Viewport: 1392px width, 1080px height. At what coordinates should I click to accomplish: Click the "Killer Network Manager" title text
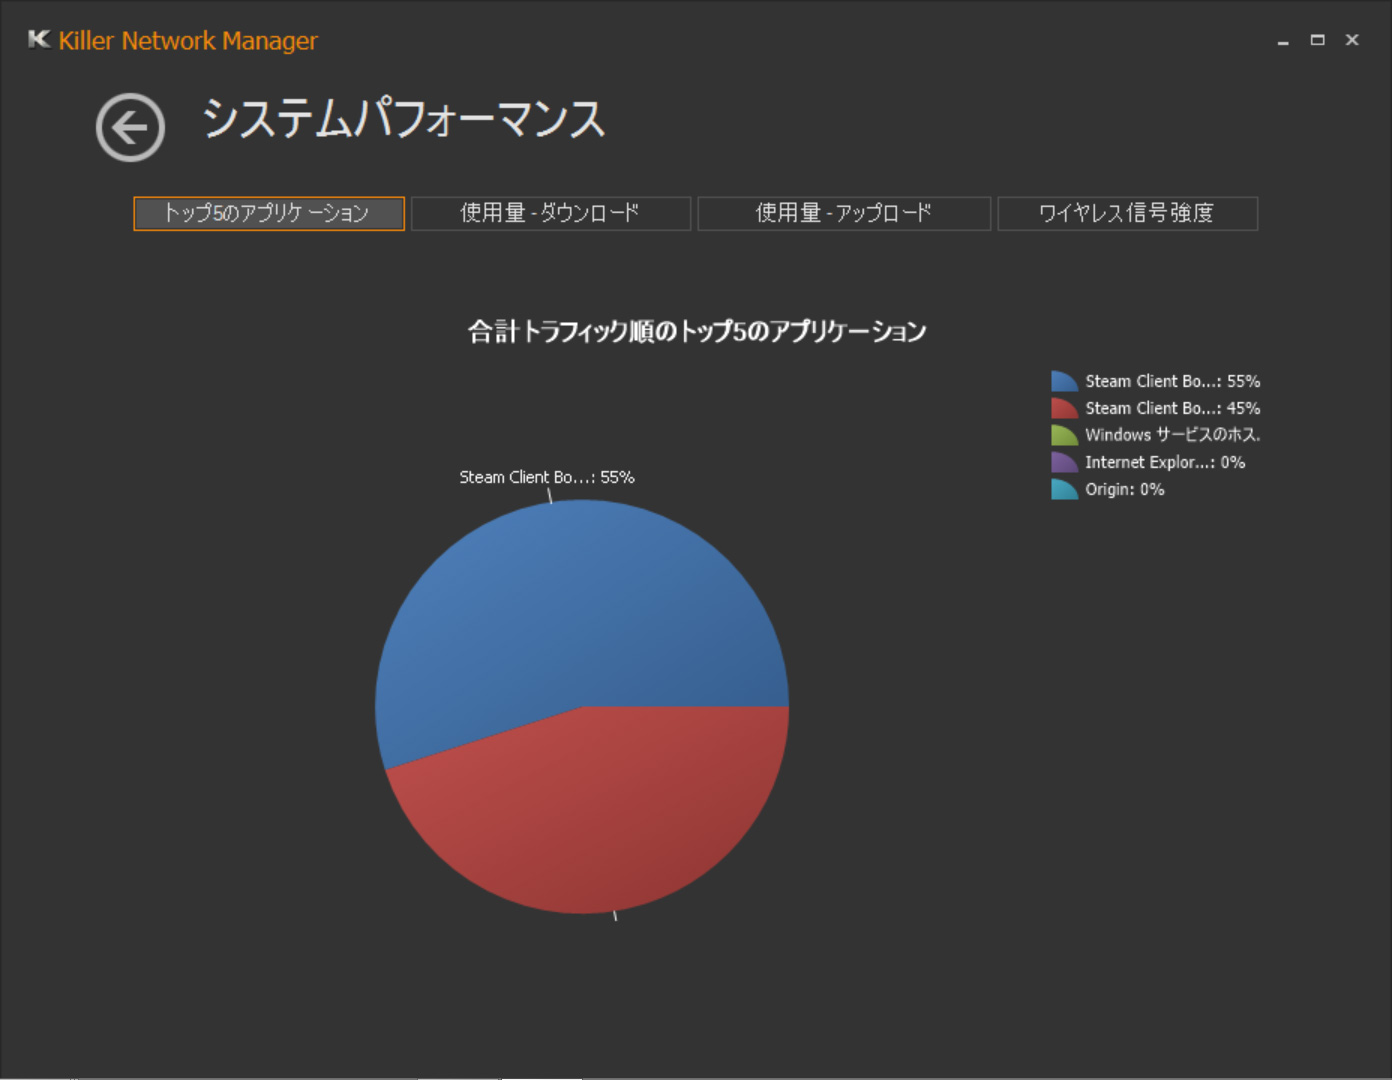click(188, 41)
